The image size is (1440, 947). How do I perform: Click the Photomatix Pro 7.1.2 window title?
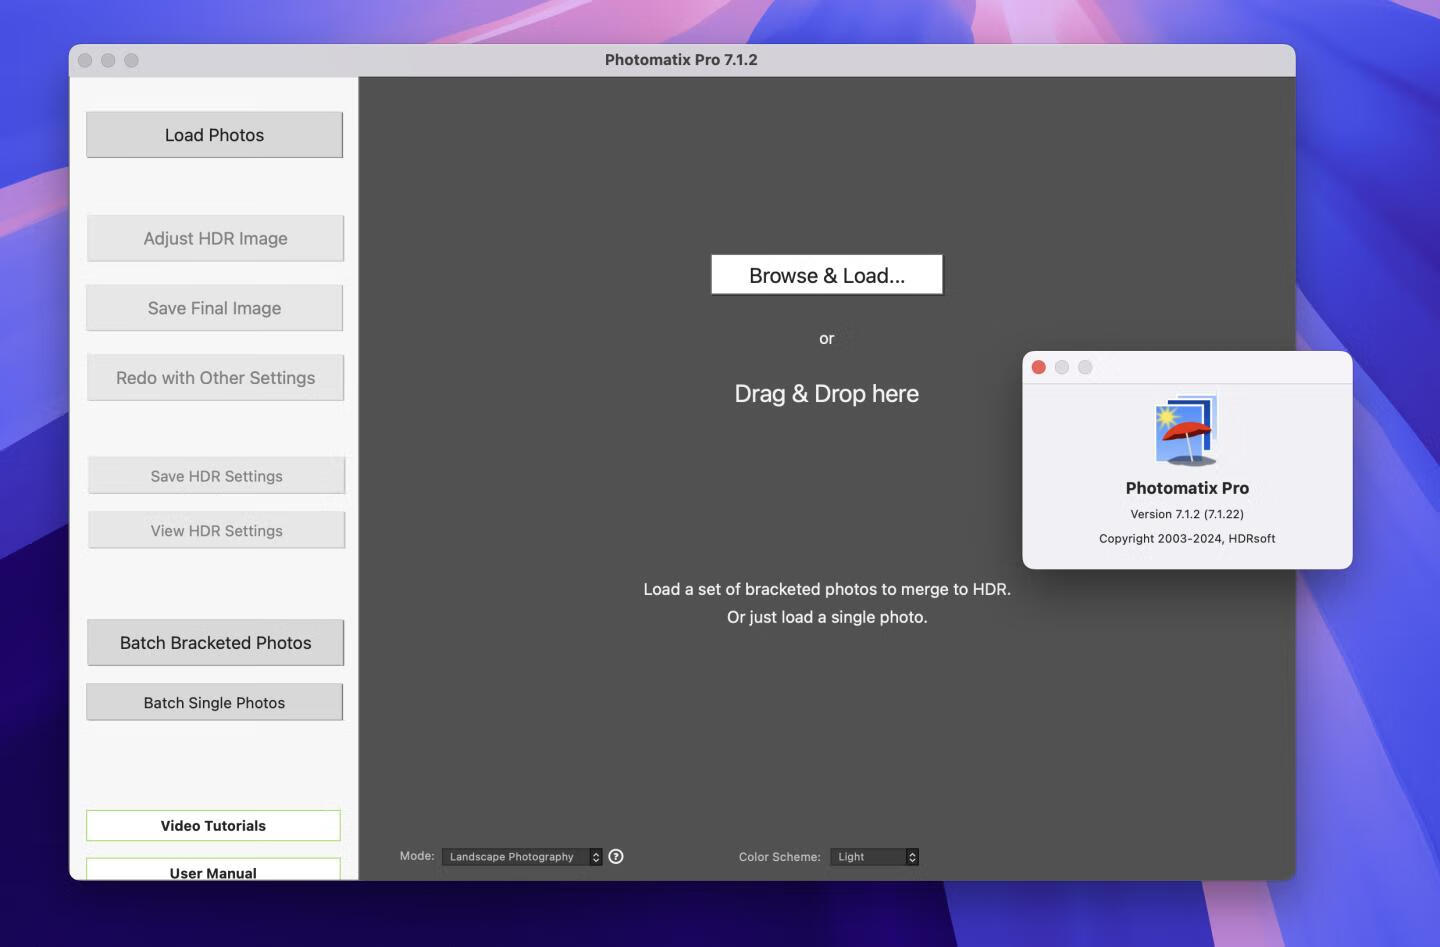(x=681, y=60)
